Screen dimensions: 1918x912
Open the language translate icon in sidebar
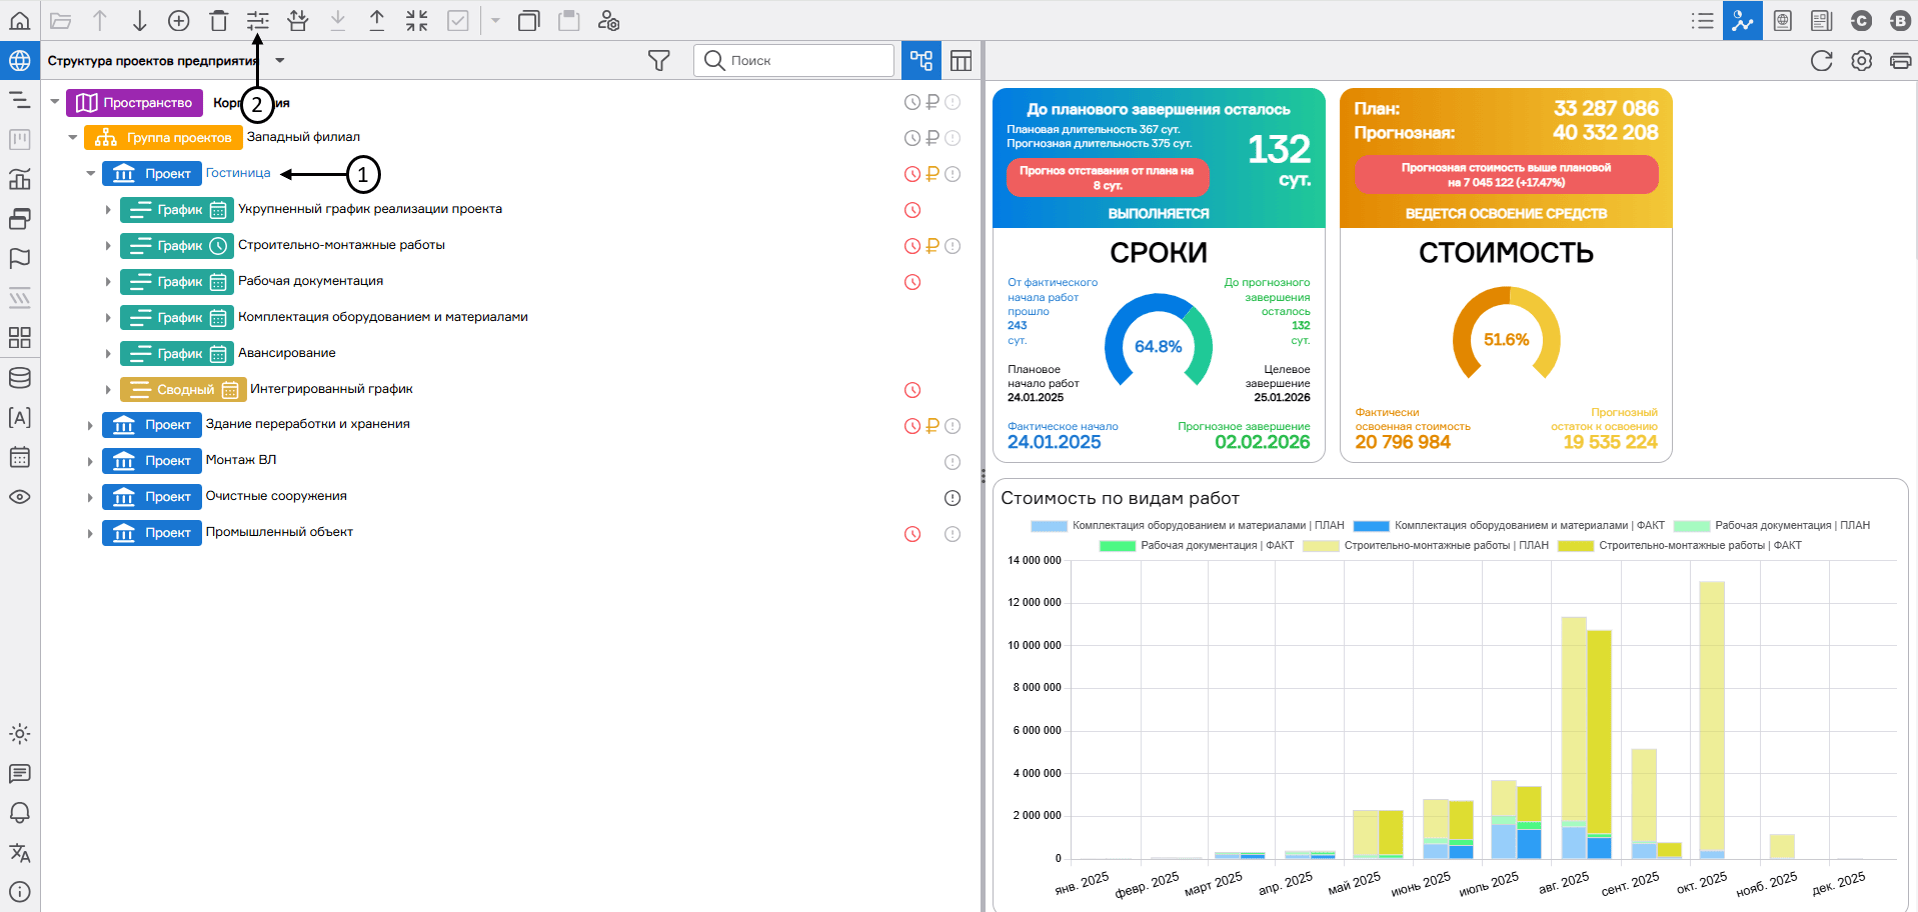pos(19,853)
